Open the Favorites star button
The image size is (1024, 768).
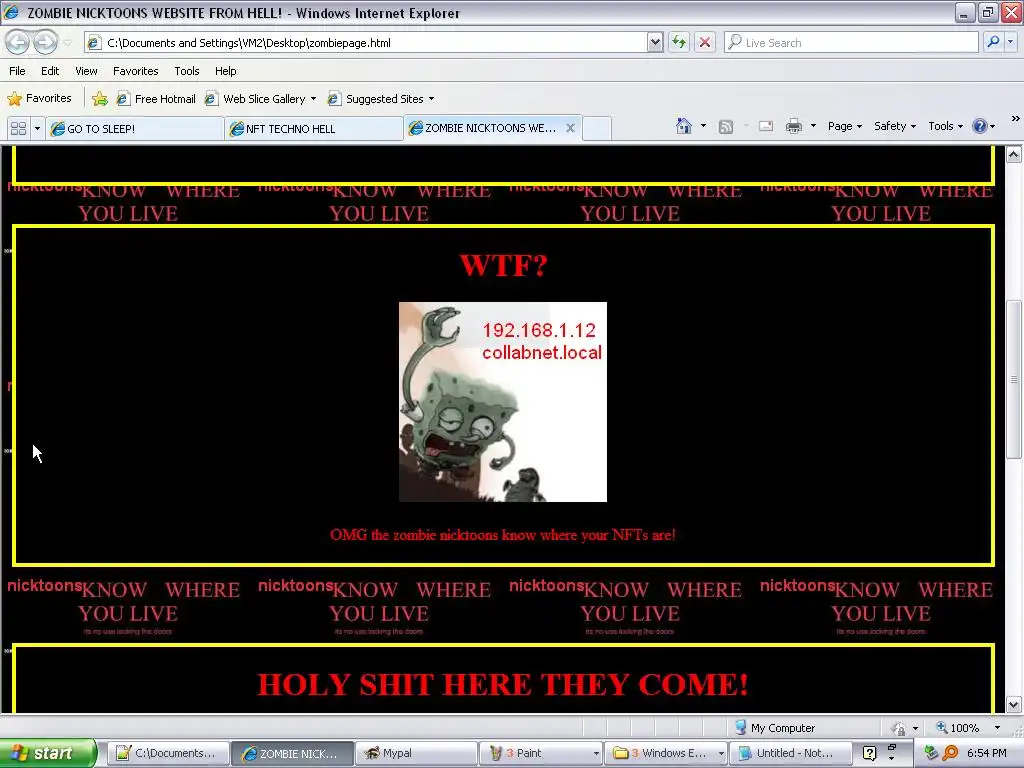tap(39, 98)
